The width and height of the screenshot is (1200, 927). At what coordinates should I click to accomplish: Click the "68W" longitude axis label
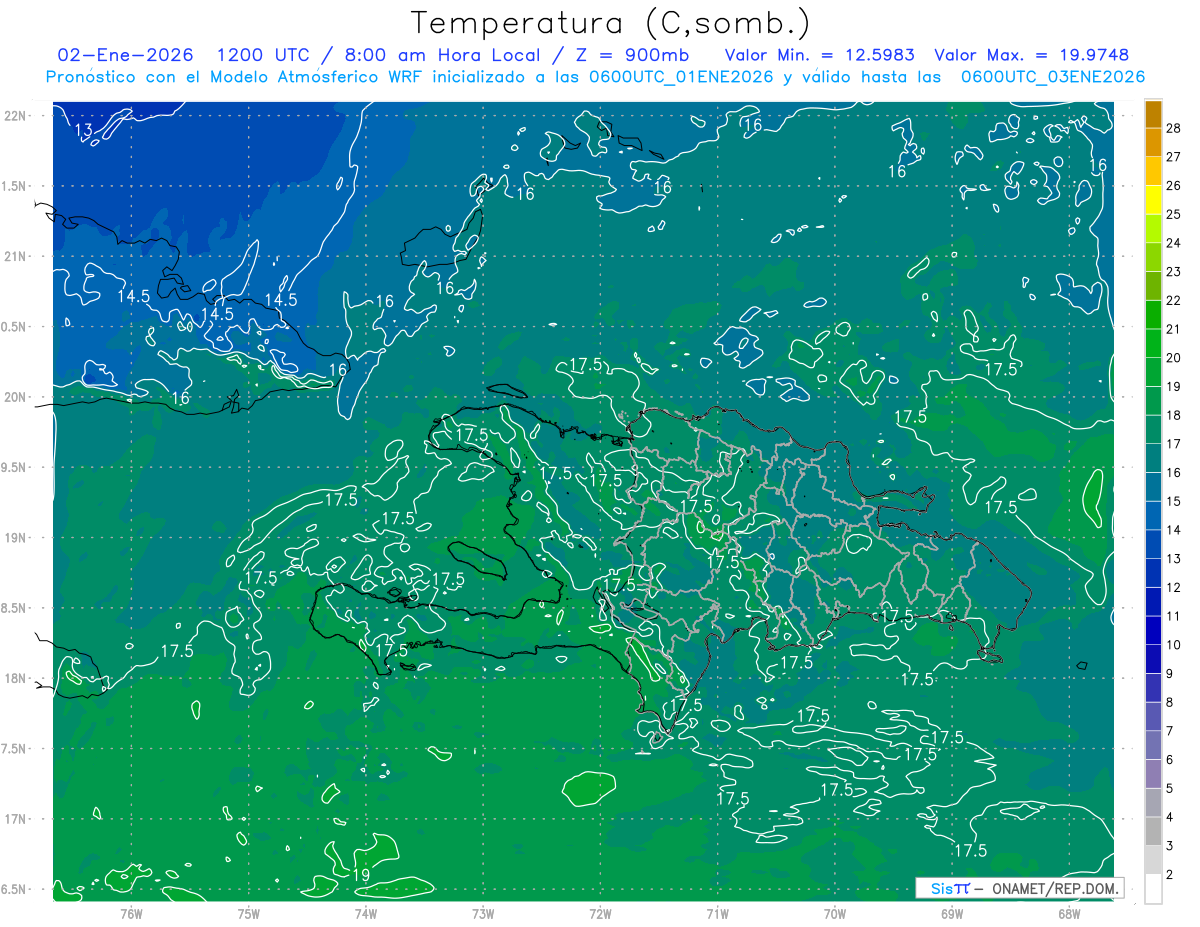(1069, 914)
